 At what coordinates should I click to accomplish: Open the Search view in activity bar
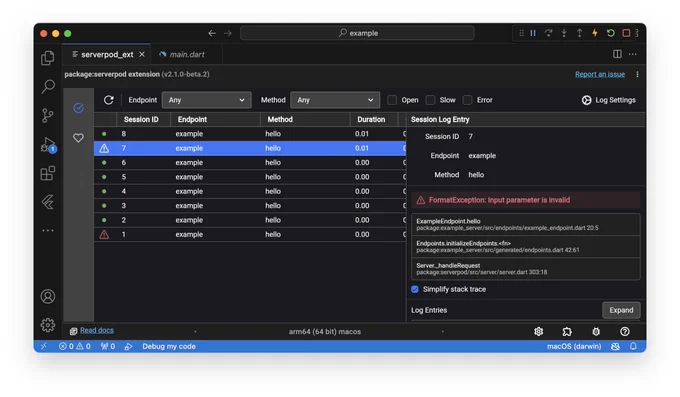(48, 86)
